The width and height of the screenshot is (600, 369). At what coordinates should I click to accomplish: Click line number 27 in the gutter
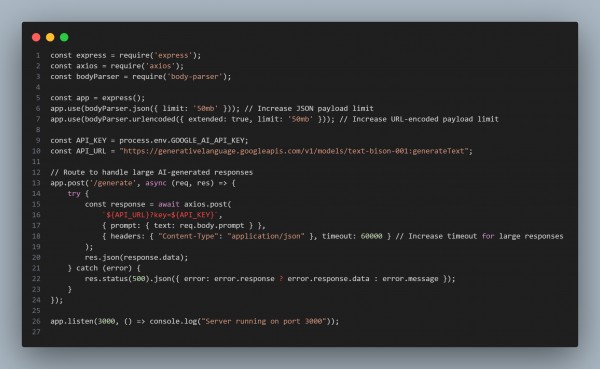(x=36, y=332)
